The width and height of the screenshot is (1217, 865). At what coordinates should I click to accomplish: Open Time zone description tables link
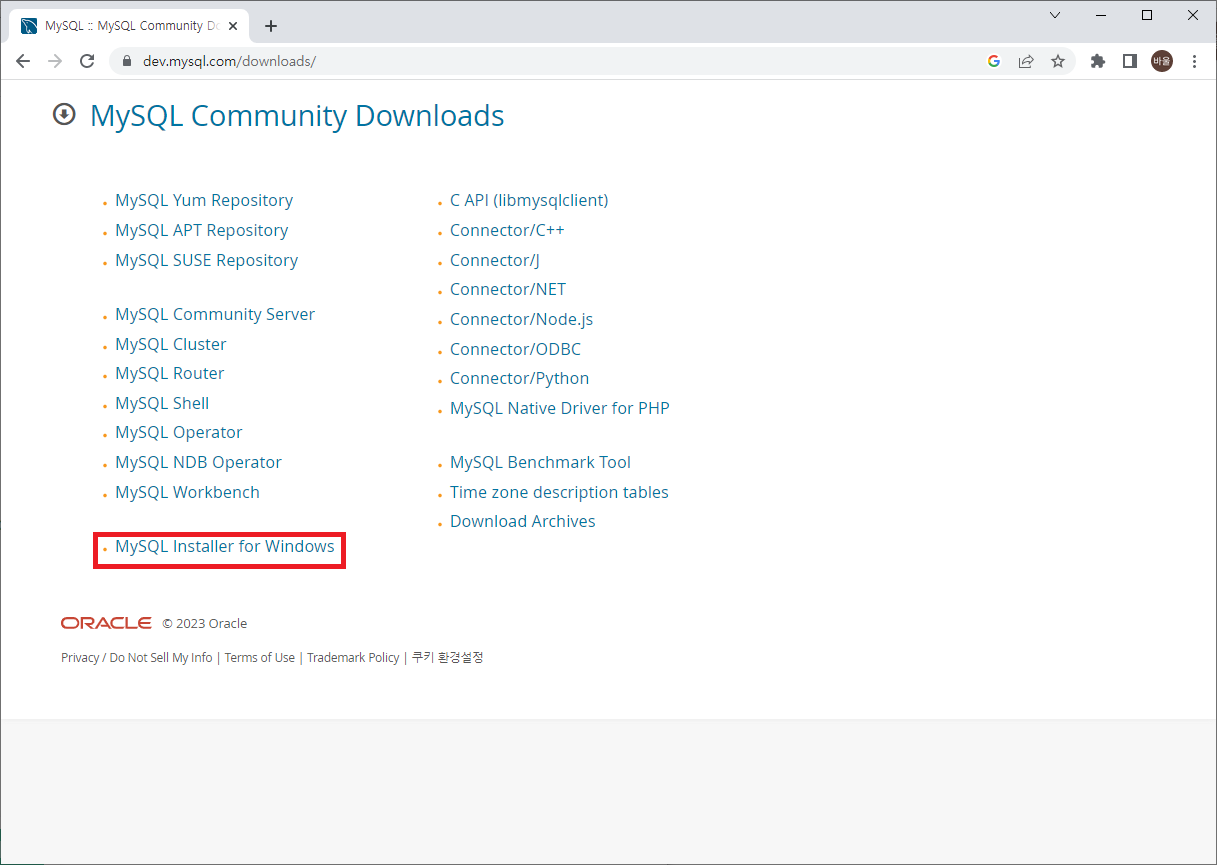559,492
